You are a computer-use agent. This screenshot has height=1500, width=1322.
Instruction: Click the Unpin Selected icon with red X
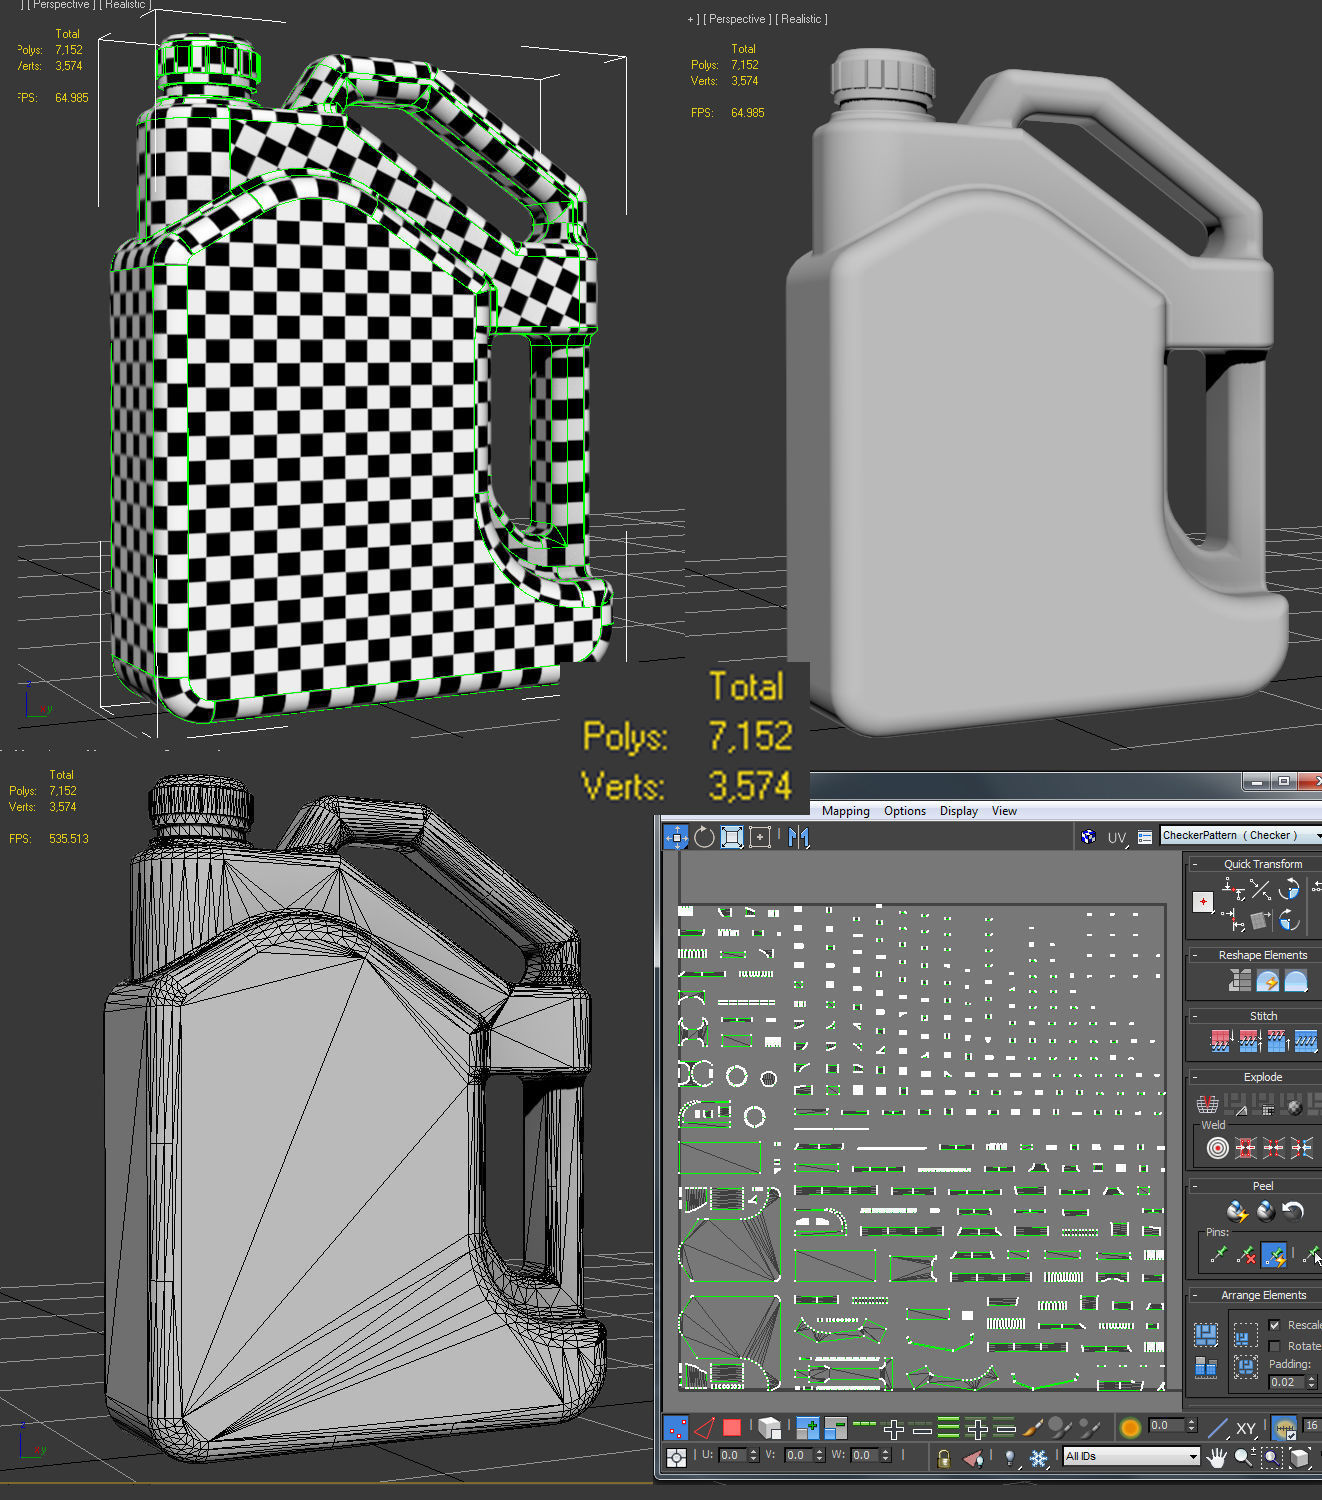[x=1246, y=1254]
